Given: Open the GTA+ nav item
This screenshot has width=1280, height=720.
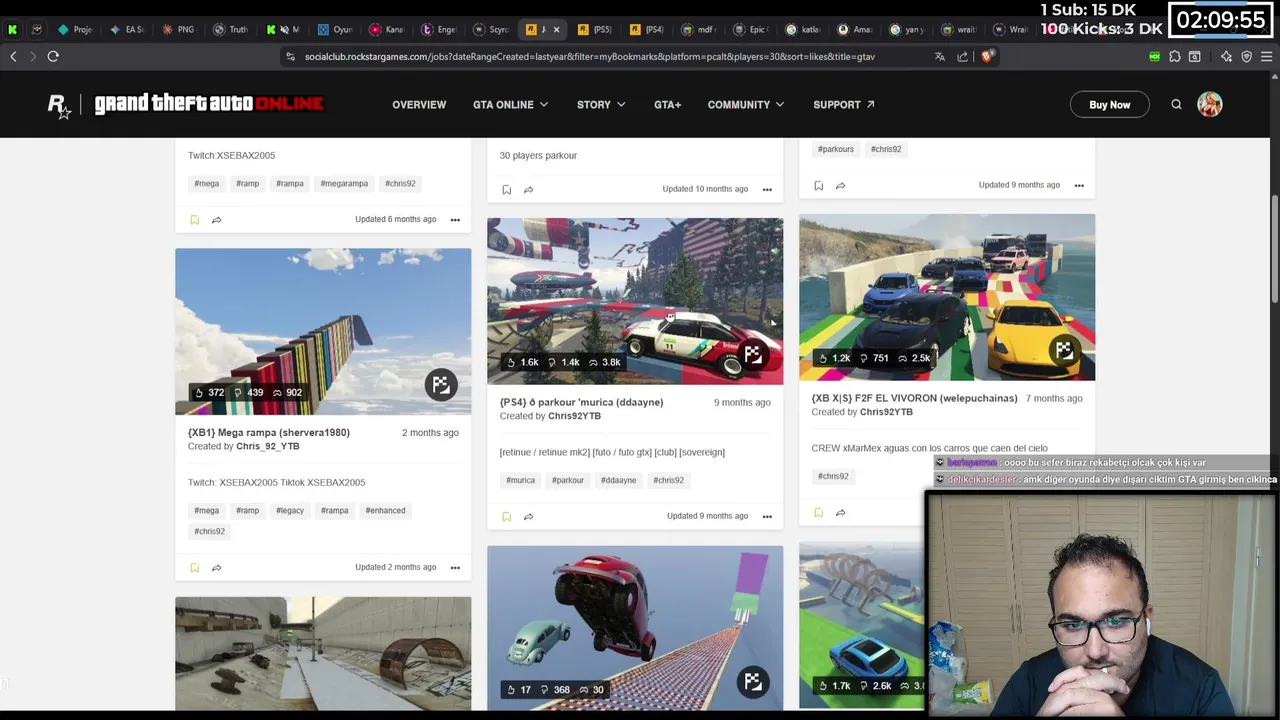Looking at the screenshot, I should tap(667, 105).
